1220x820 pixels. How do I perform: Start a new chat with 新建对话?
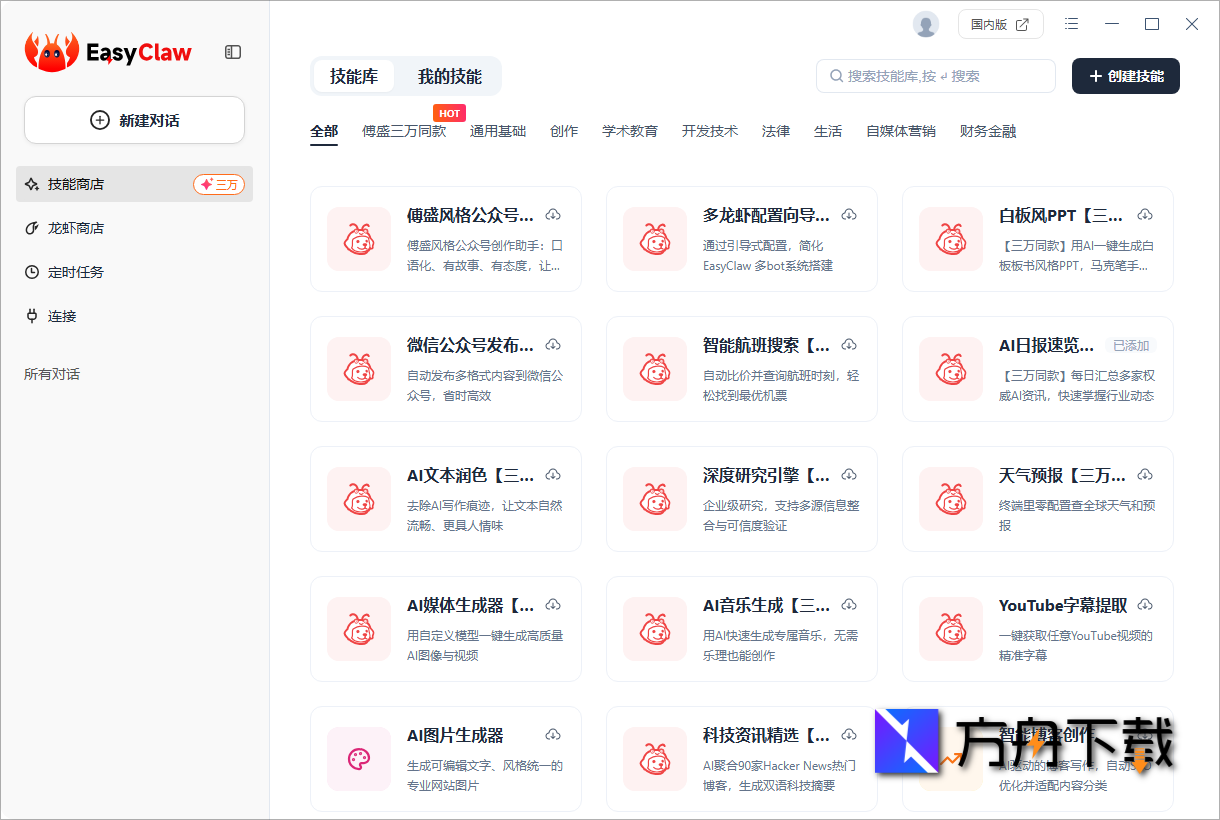tap(133, 119)
